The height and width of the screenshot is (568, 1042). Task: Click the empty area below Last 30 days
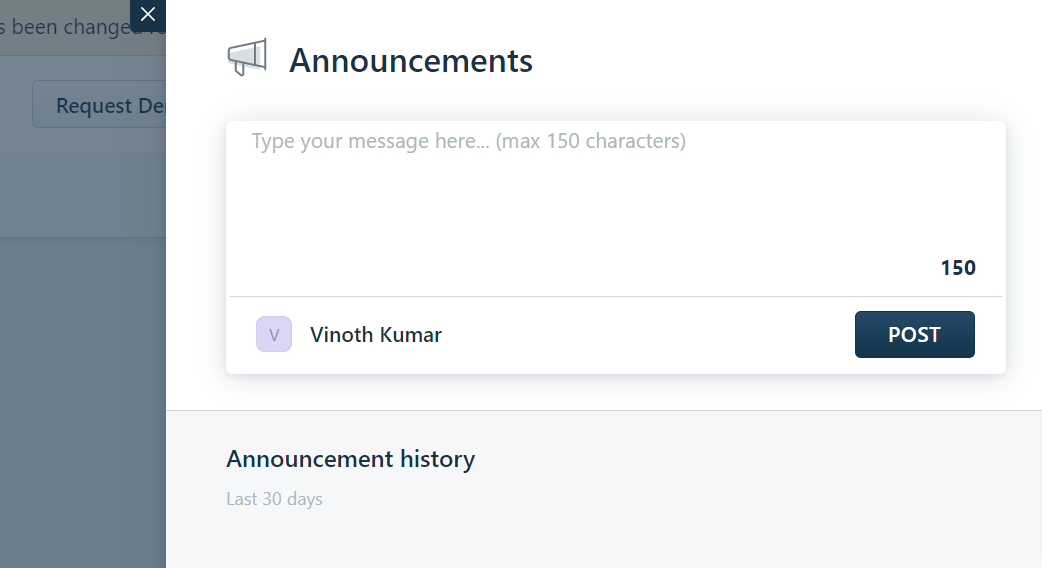[603, 539]
